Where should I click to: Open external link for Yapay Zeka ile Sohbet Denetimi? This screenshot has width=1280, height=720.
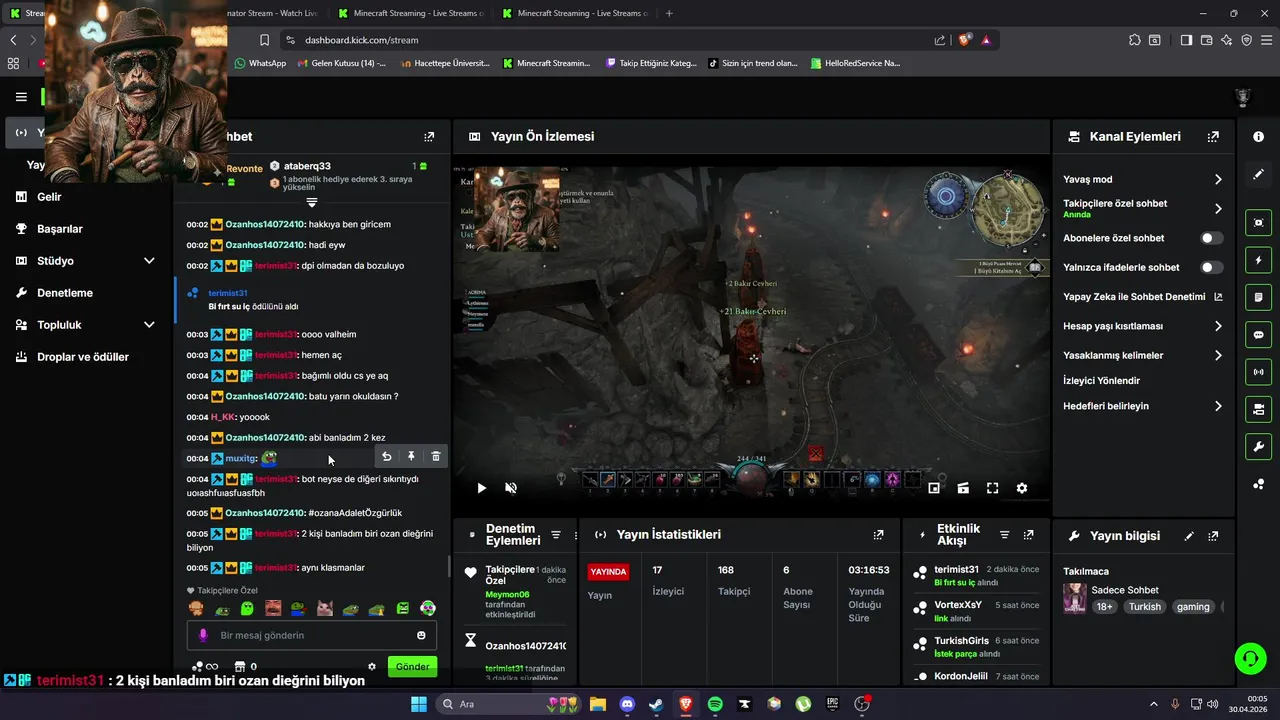tap(1218, 297)
